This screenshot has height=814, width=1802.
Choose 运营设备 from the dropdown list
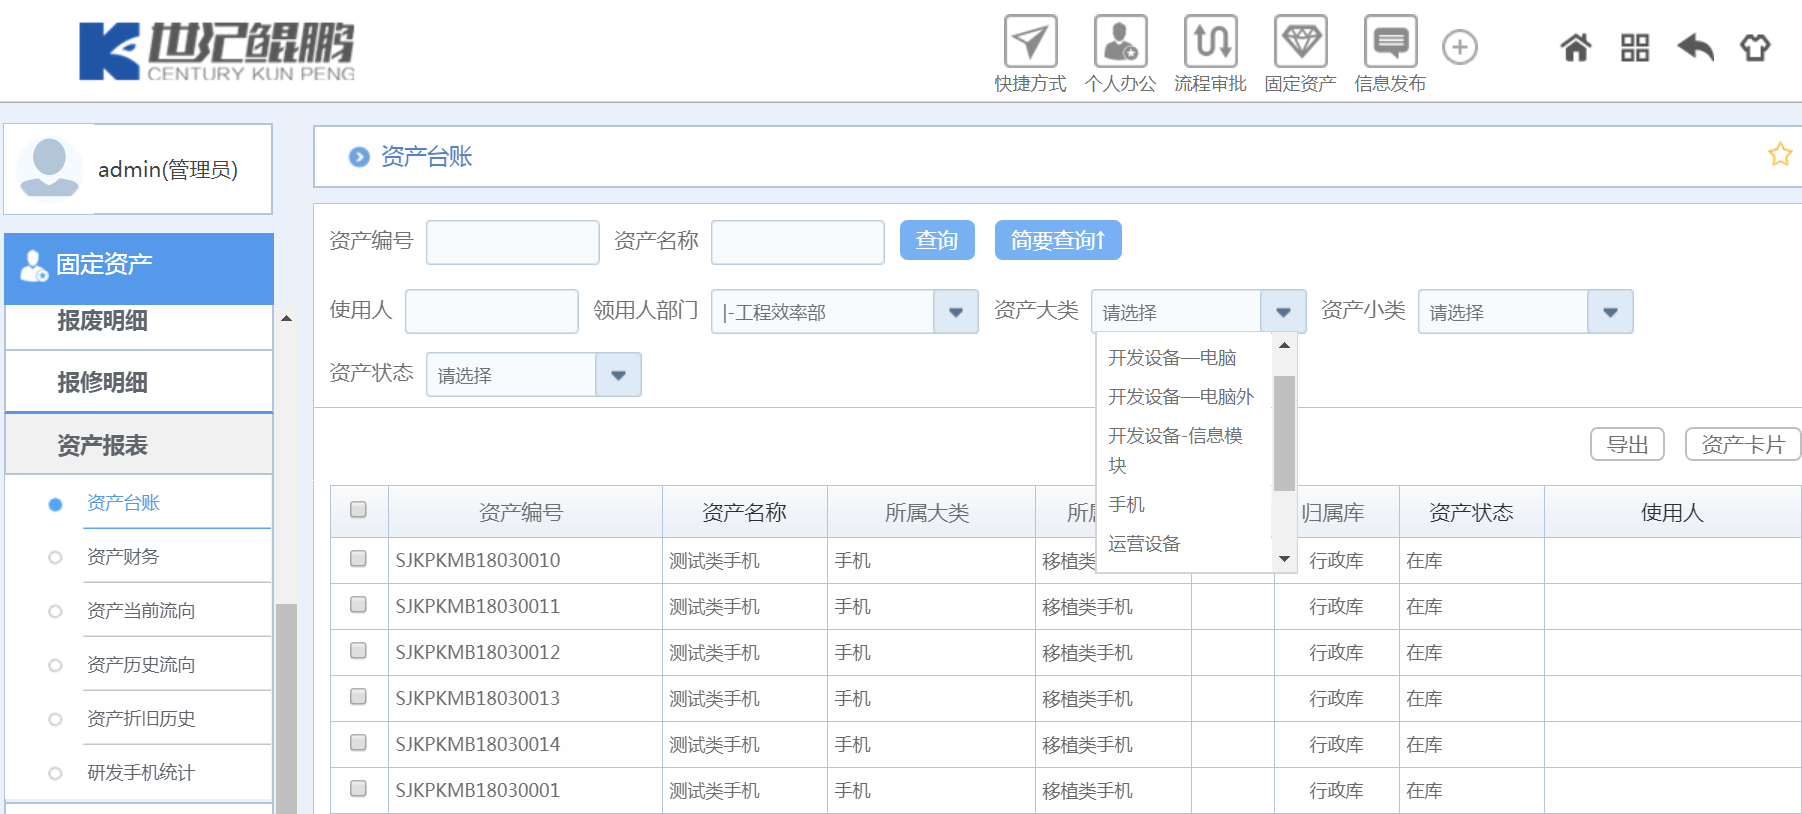(1144, 544)
